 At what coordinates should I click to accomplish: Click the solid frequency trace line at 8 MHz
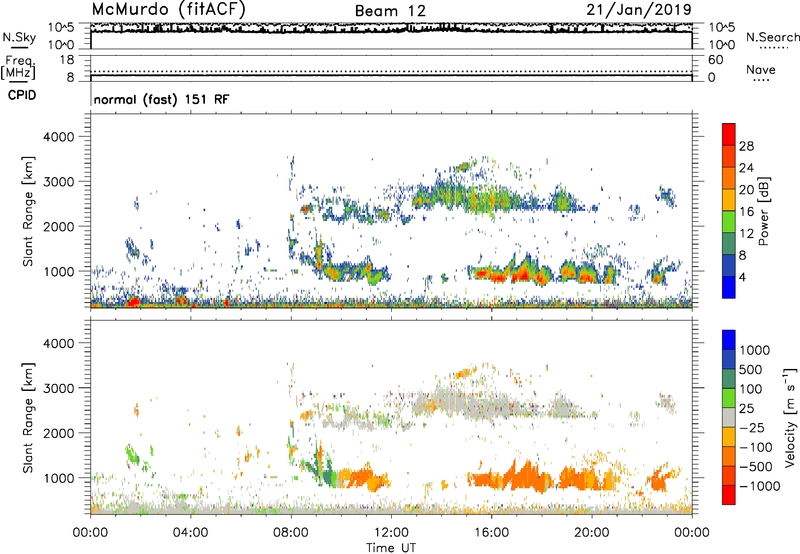pyautogui.click(x=391, y=75)
